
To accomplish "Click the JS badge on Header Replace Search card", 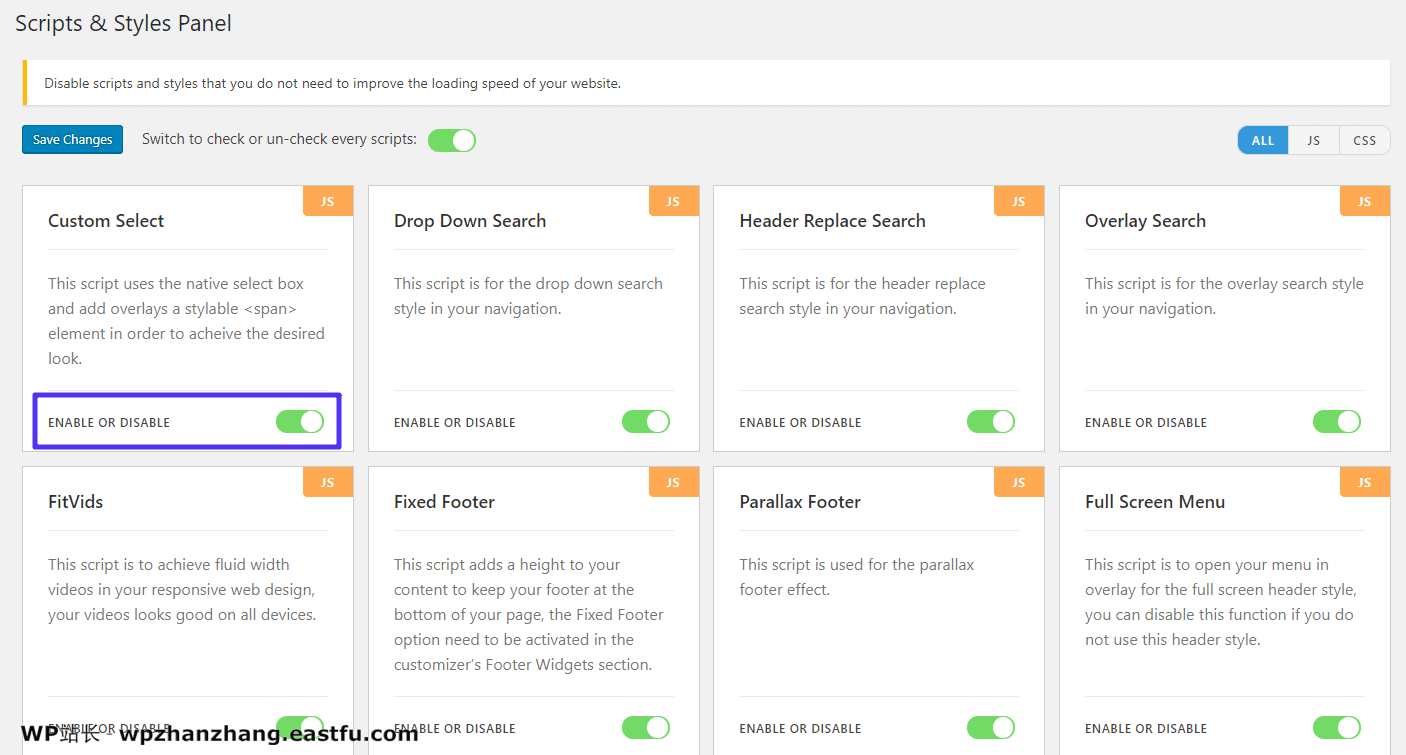I will 1018,201.
